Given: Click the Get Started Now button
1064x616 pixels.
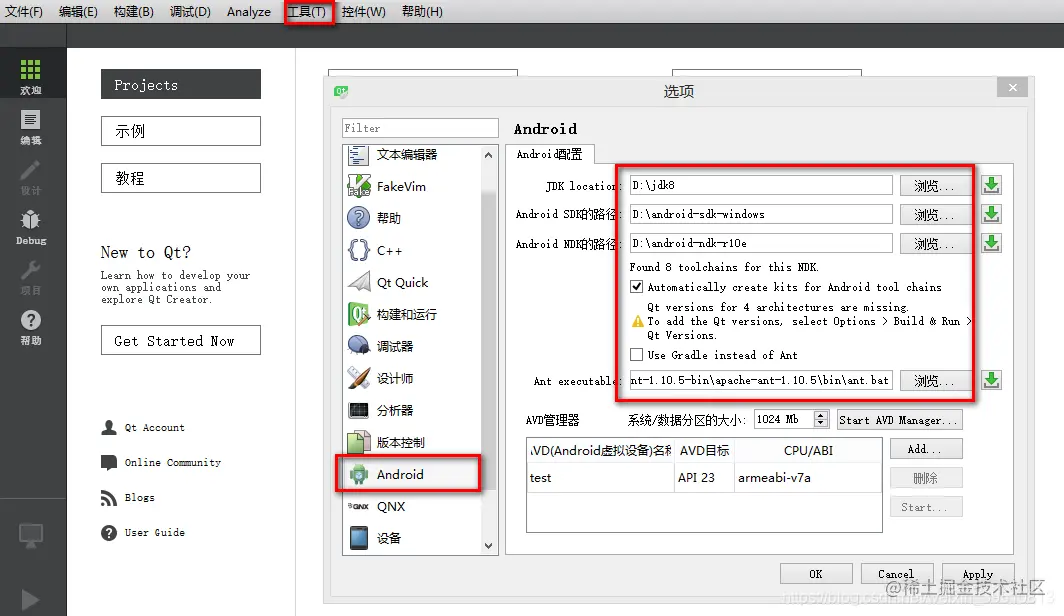Looking at the screenshot, I should coord(180,341).
